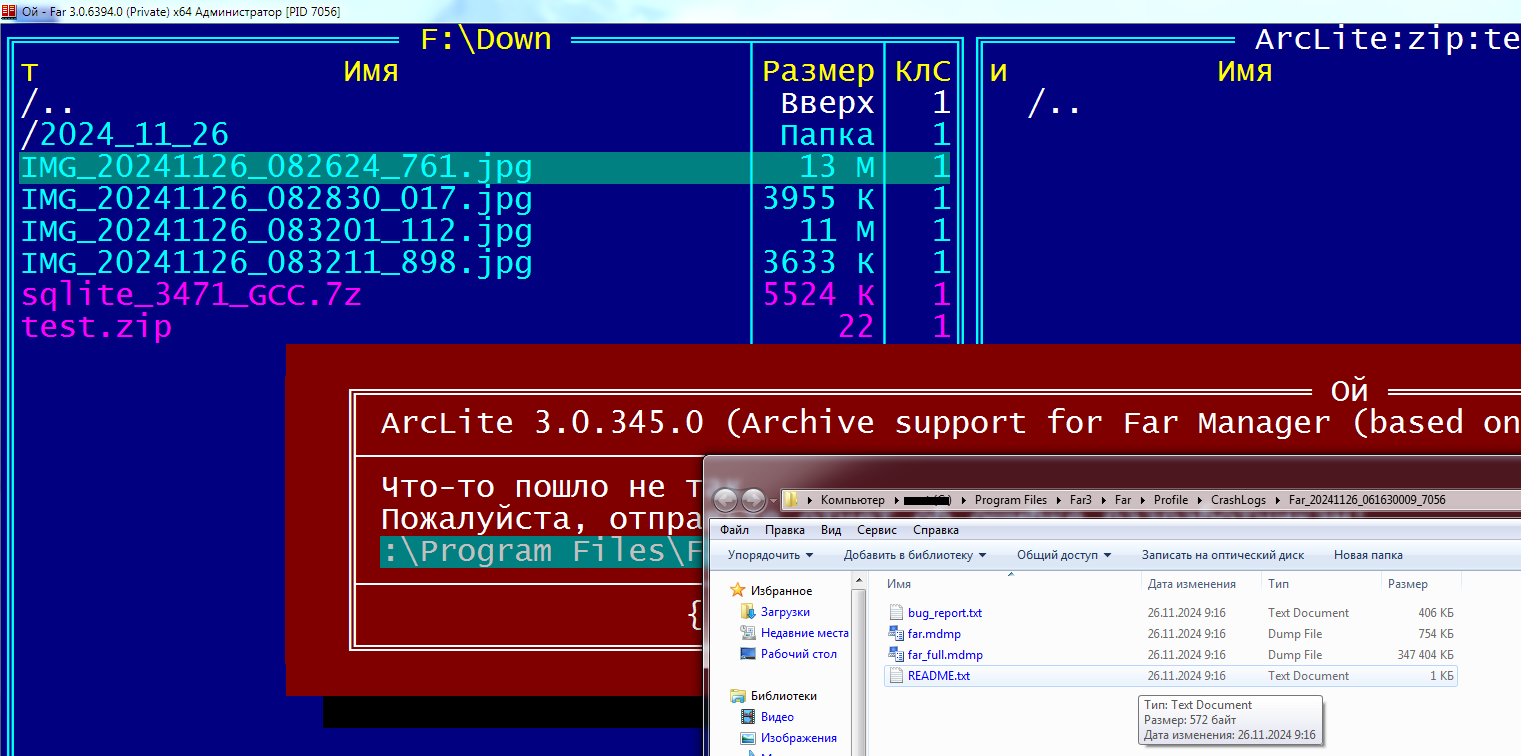
Task: Sort Explorer list by Тип column
Action: (1321, 583)
